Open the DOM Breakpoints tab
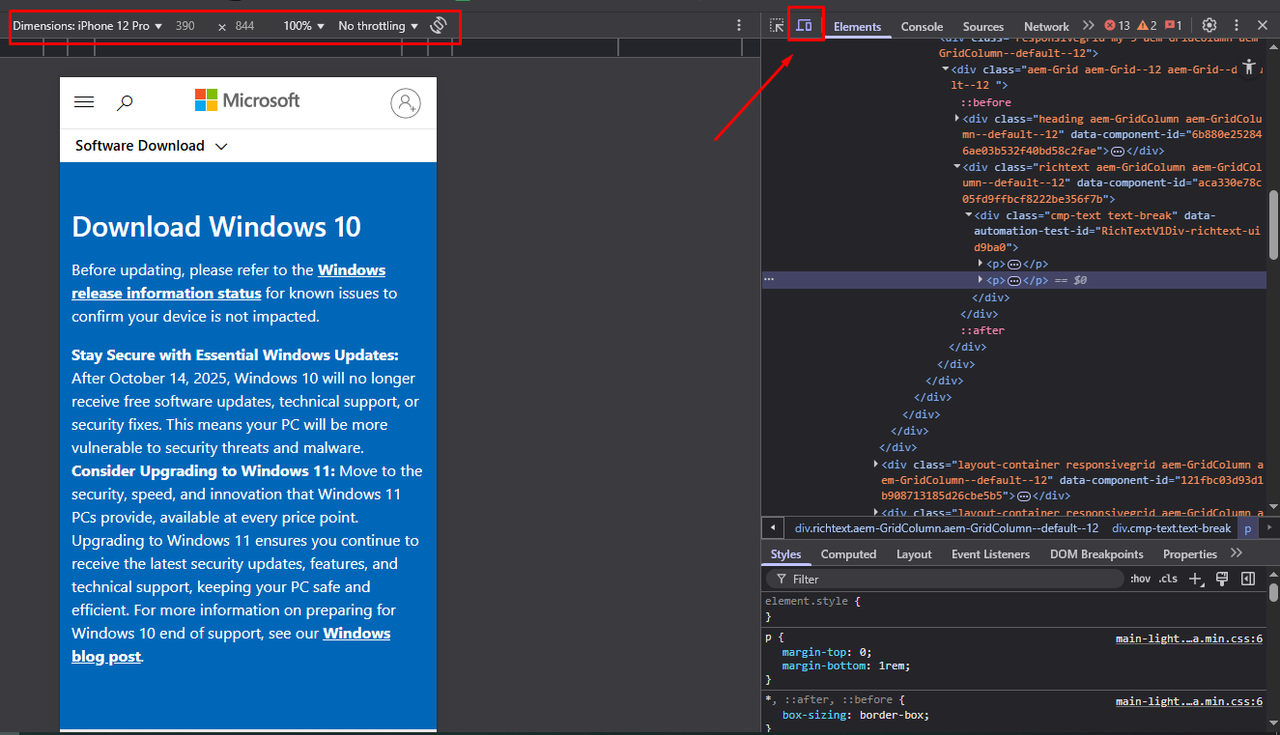Viewport: 1280px width, 735px height. click(1096, 554)
